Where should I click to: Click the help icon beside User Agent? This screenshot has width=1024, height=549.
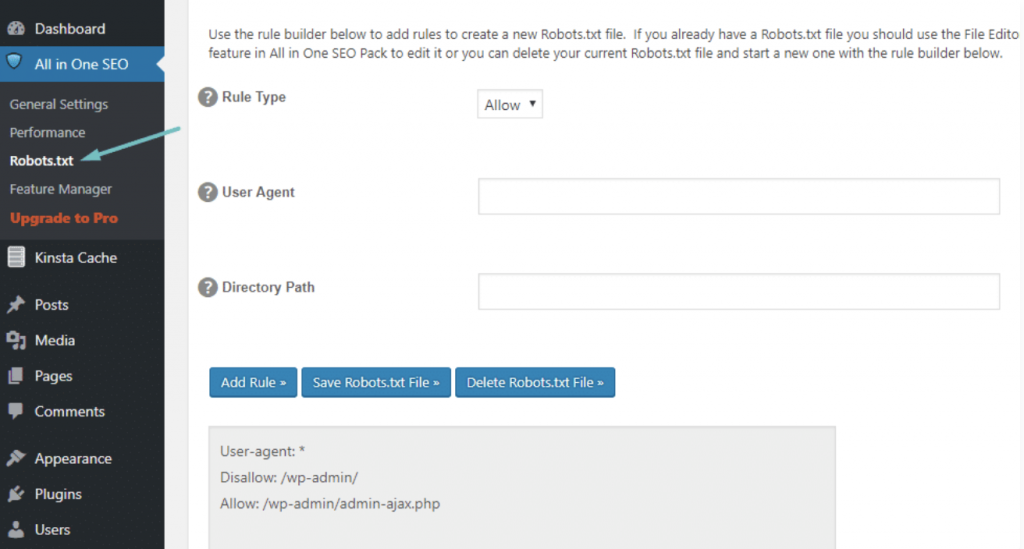207,193
